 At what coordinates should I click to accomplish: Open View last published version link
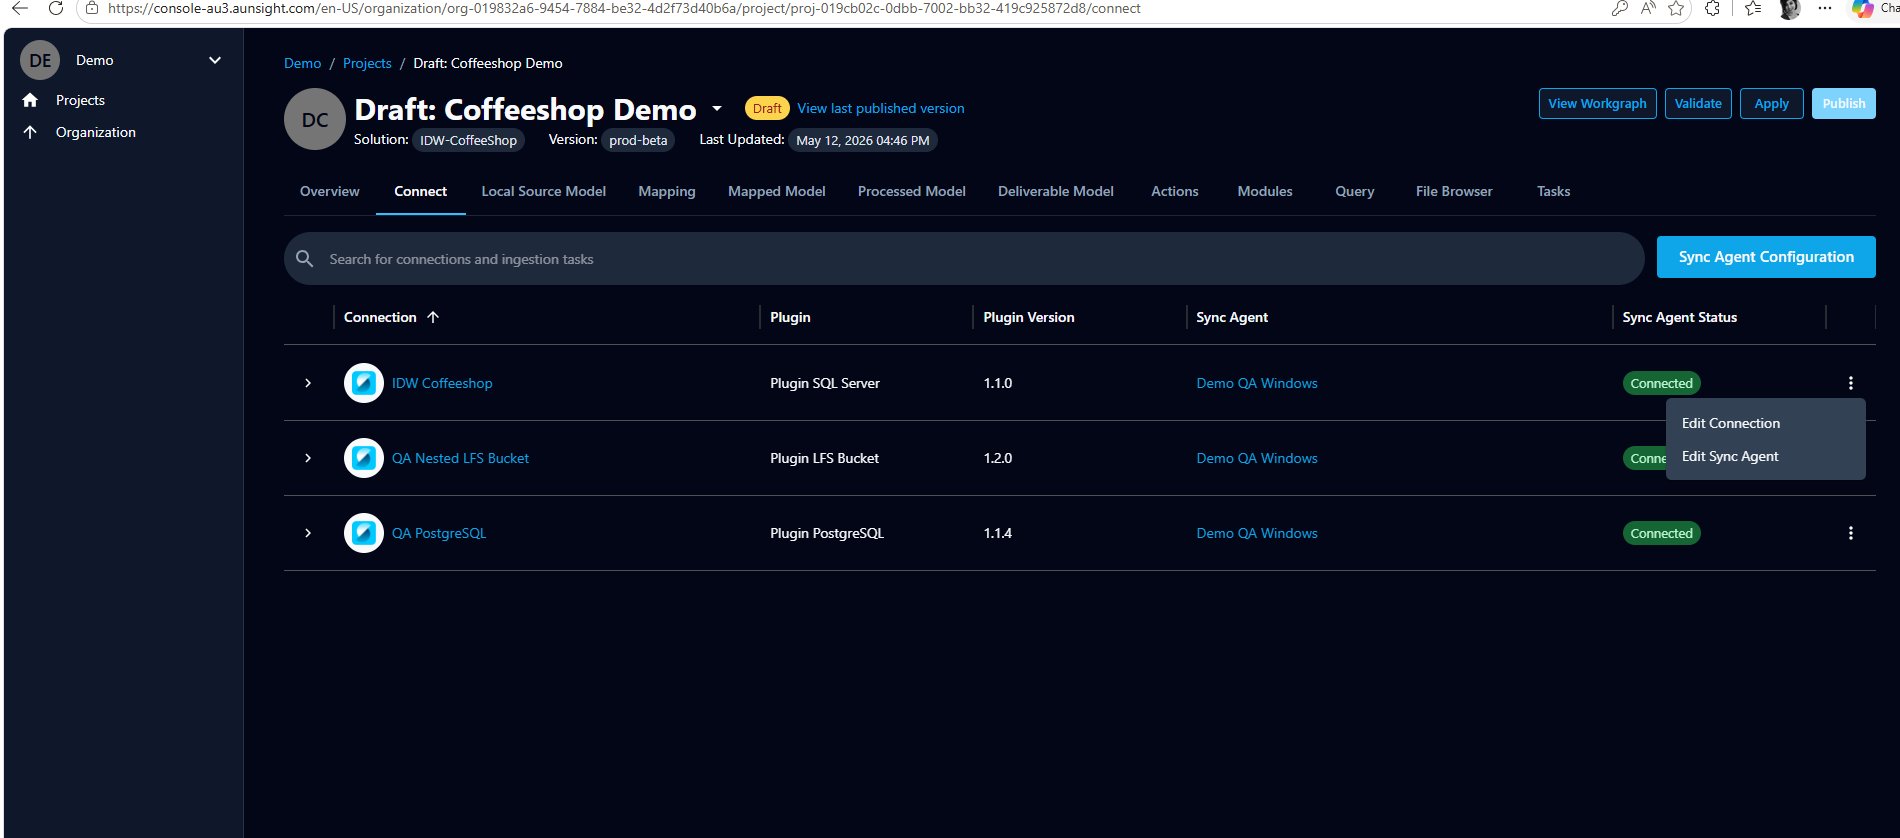point(881,108)
